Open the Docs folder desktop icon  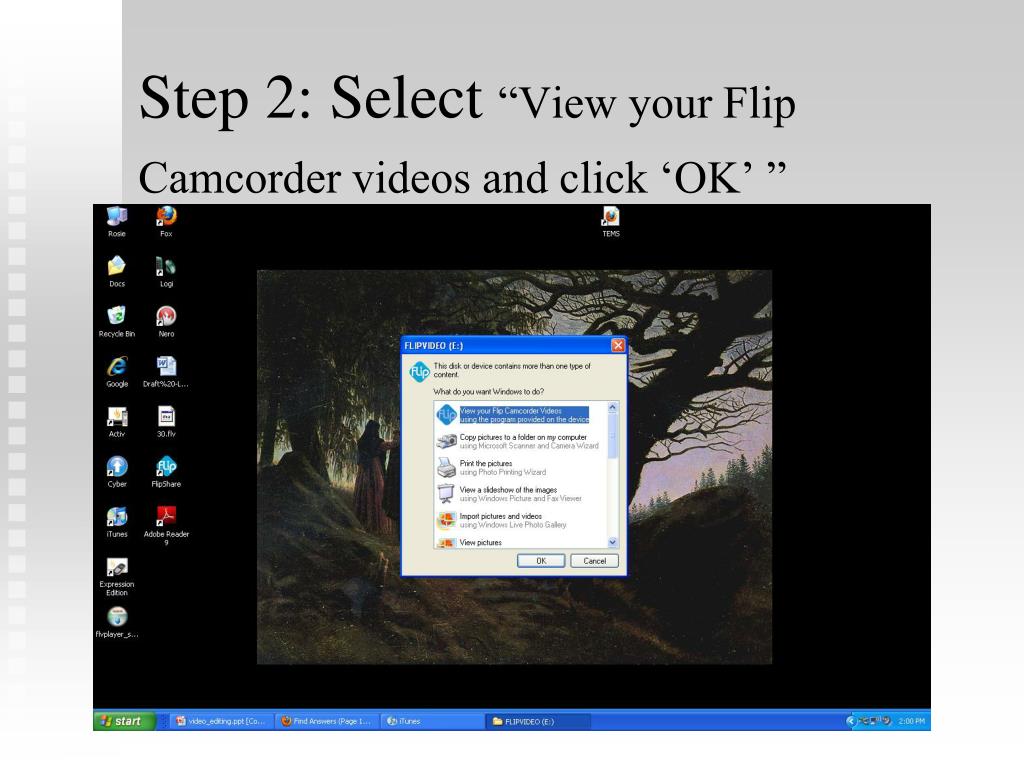117,272
